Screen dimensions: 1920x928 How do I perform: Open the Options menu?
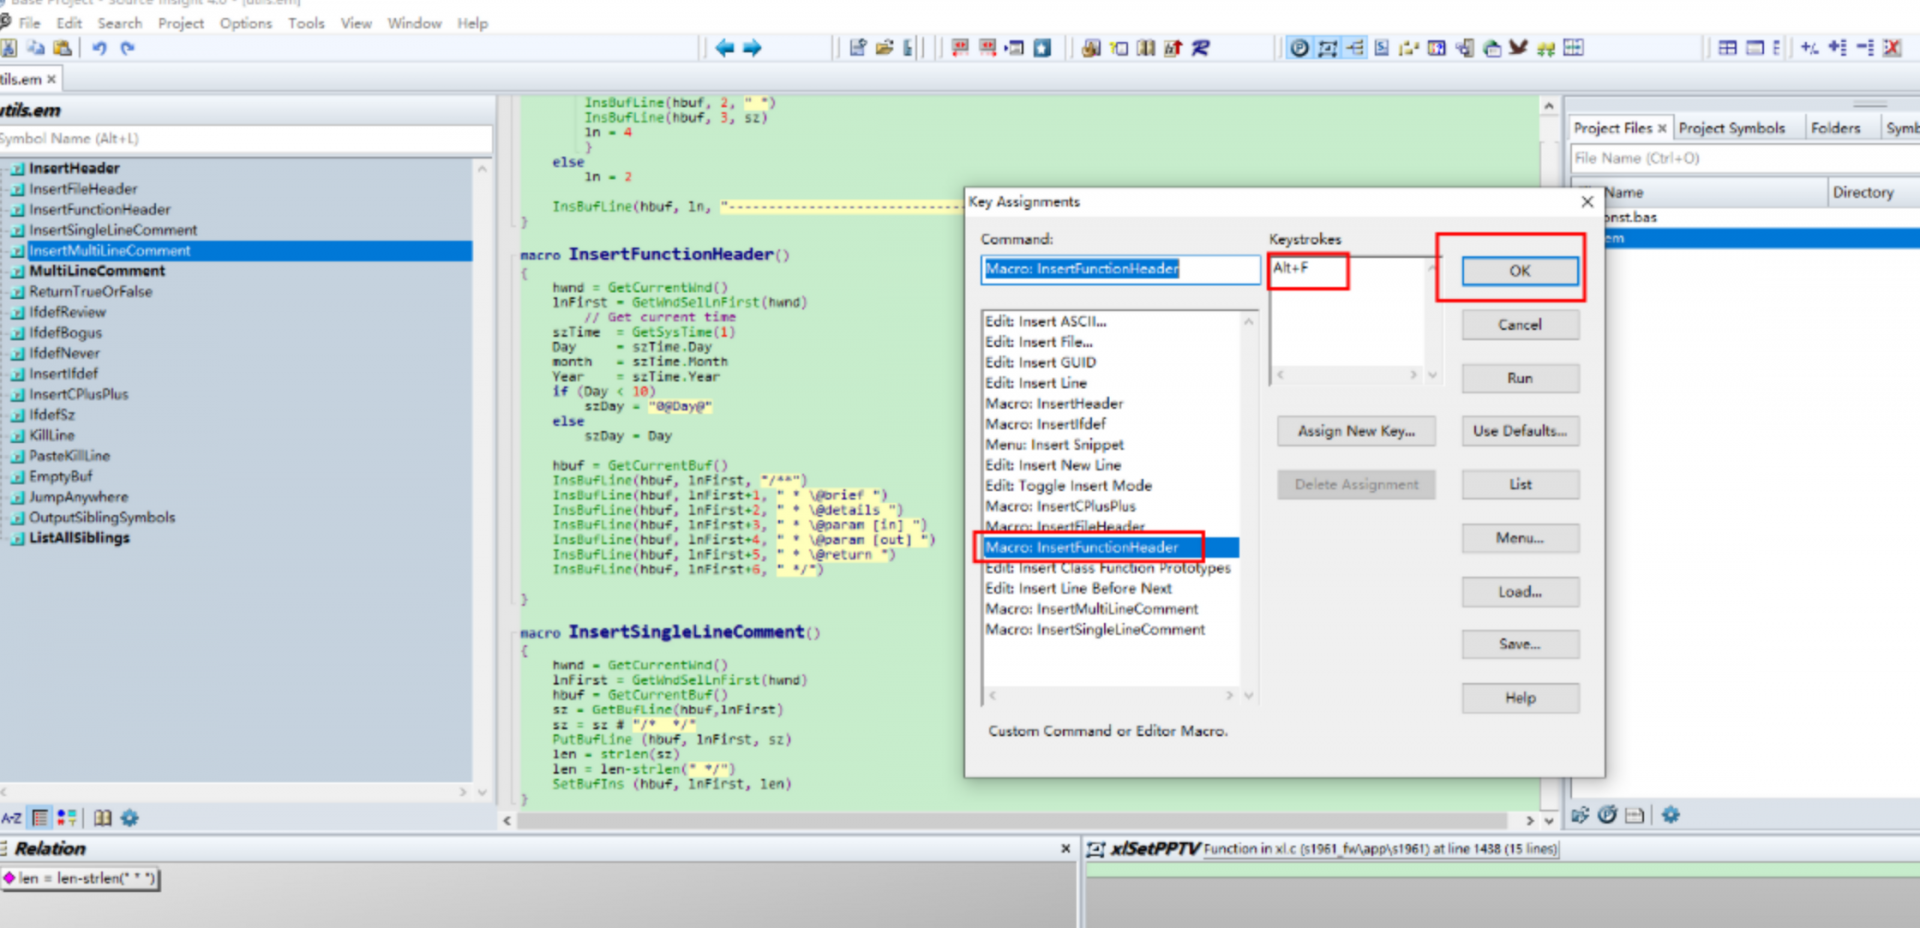(246, 23)
